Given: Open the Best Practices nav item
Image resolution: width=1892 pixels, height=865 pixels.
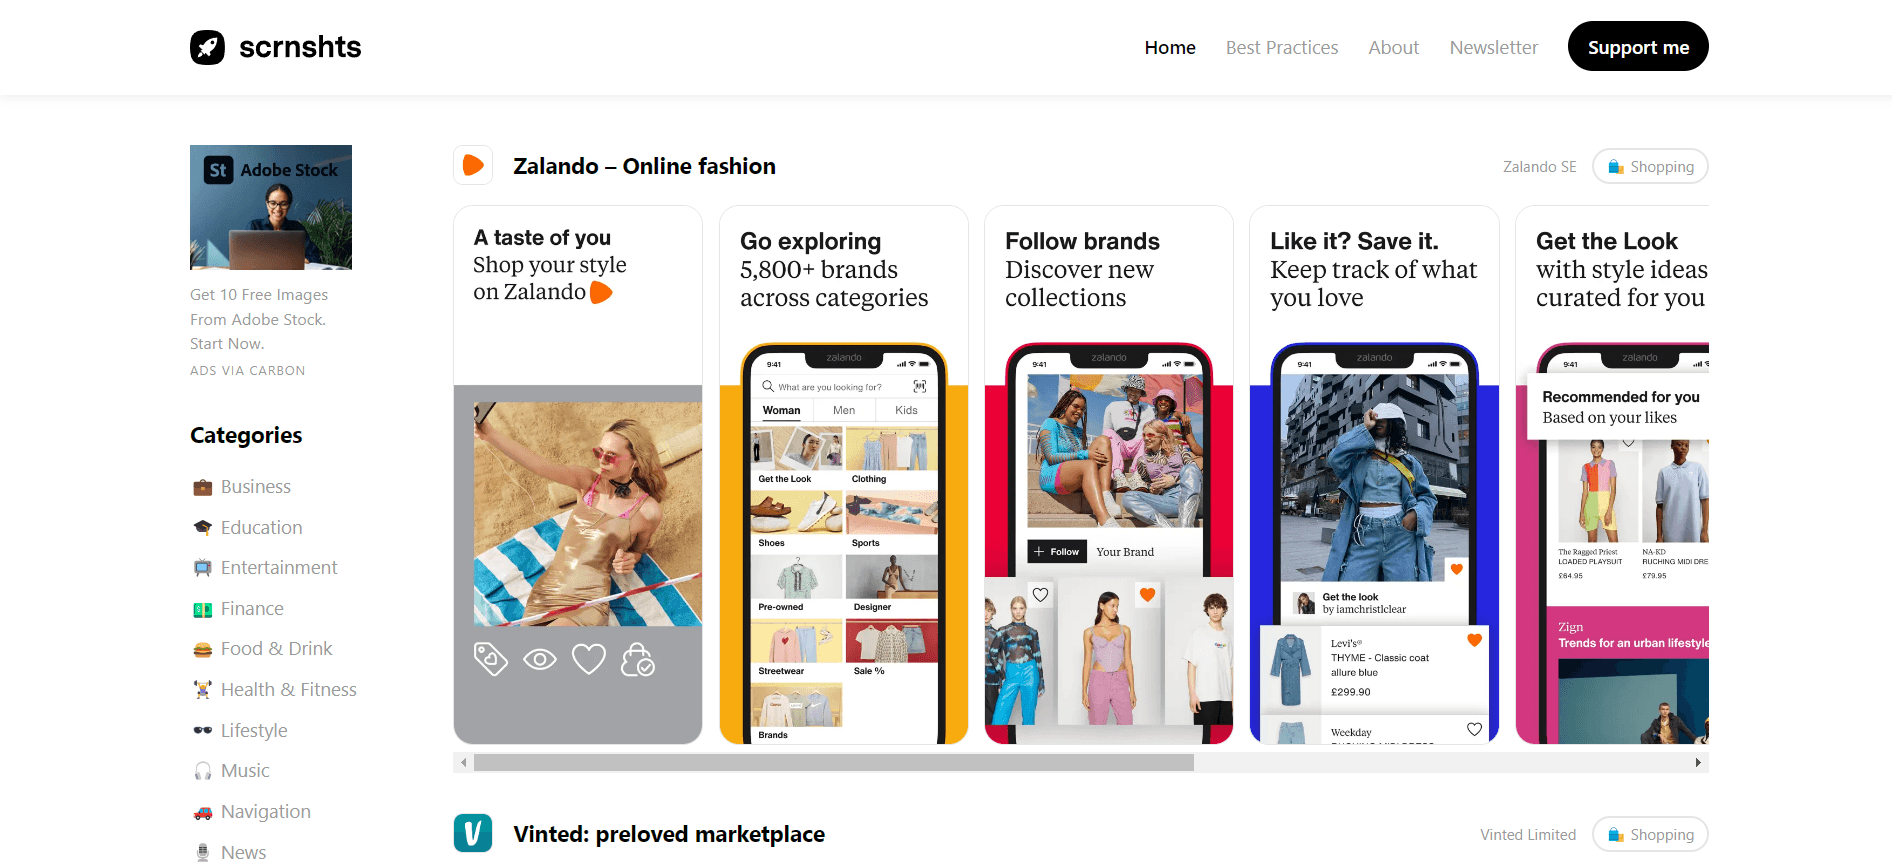Looking at the screenshot, I should click(x=1282, y=47).
